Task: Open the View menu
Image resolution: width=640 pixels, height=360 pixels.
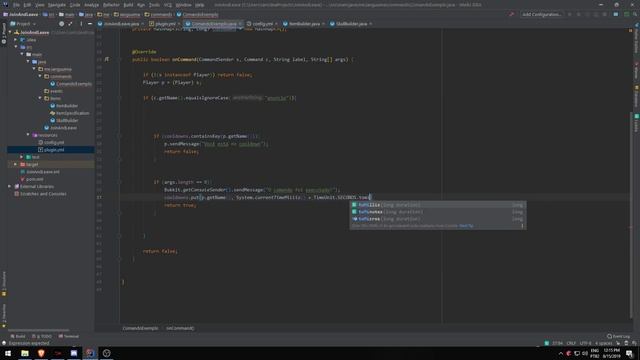Action: (40, 5)
